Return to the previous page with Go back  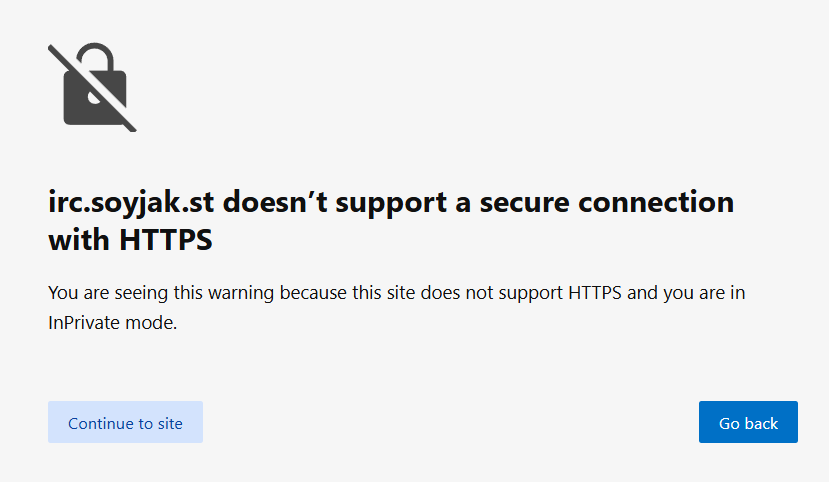[x=748, y=422]
